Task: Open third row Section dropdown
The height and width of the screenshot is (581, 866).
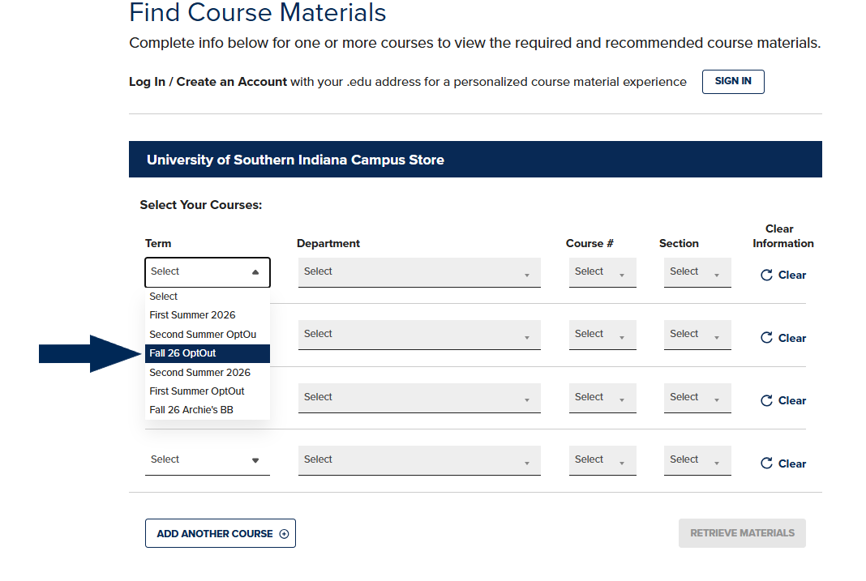Action: pos(697,398)
